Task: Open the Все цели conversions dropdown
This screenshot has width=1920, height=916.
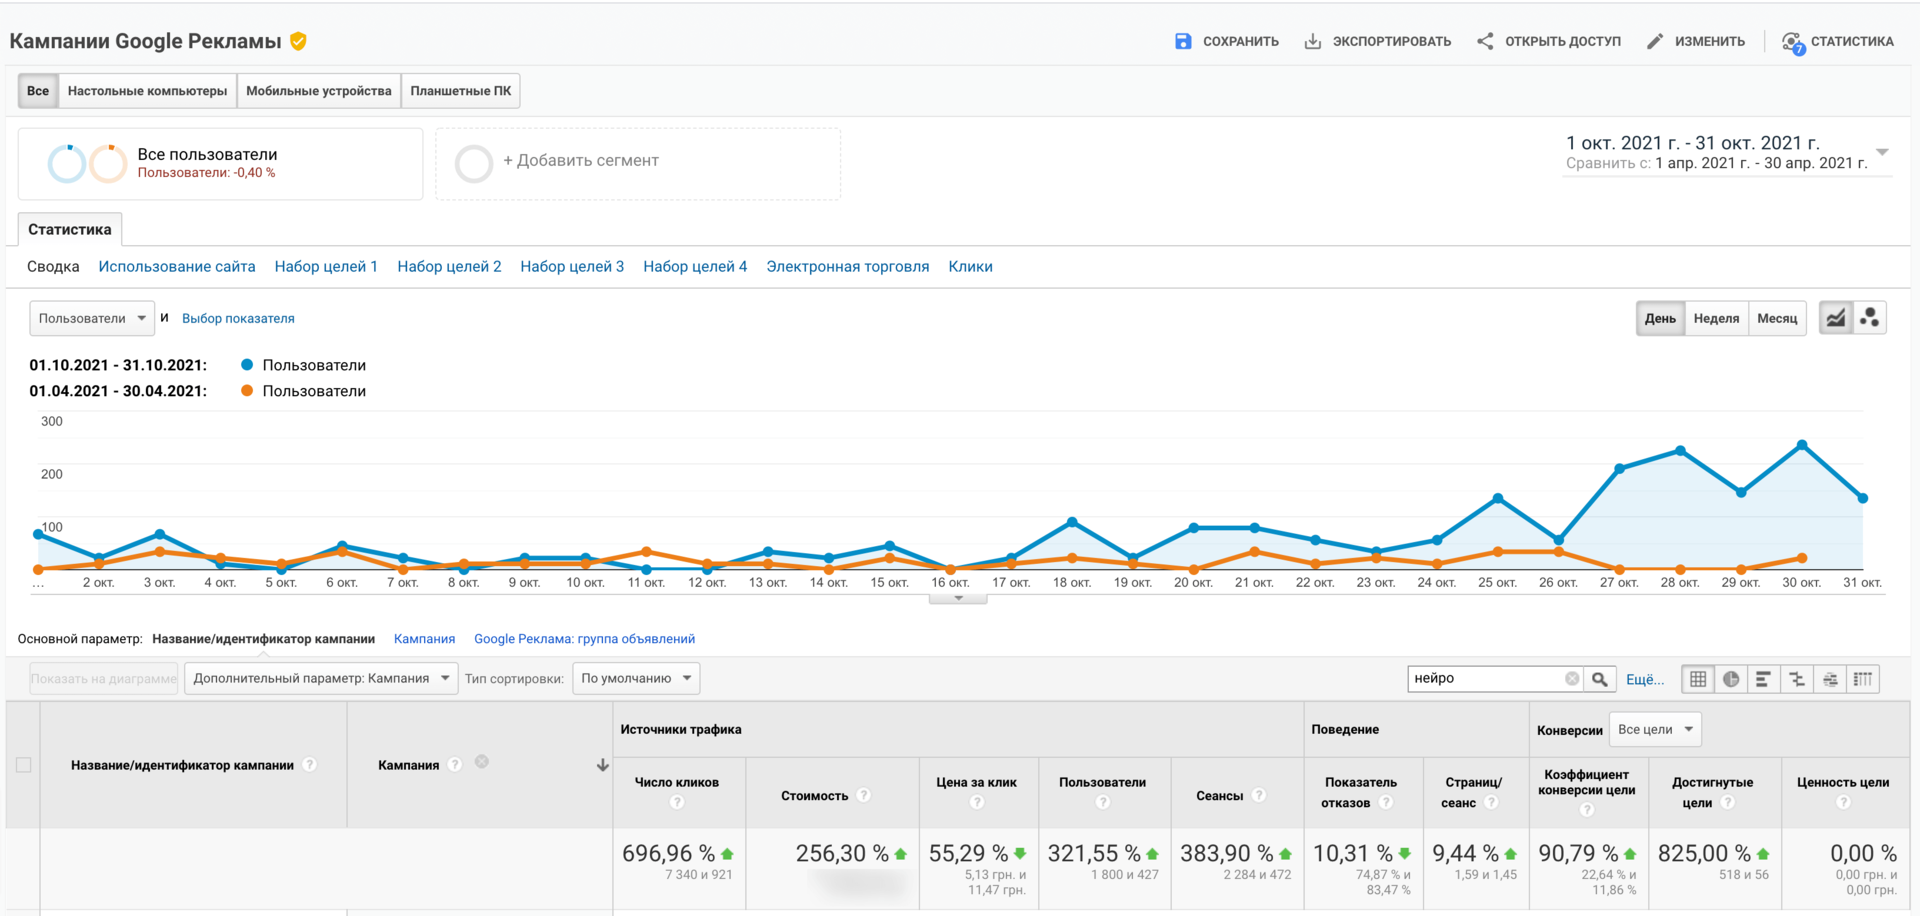Action: point(1655,729)
